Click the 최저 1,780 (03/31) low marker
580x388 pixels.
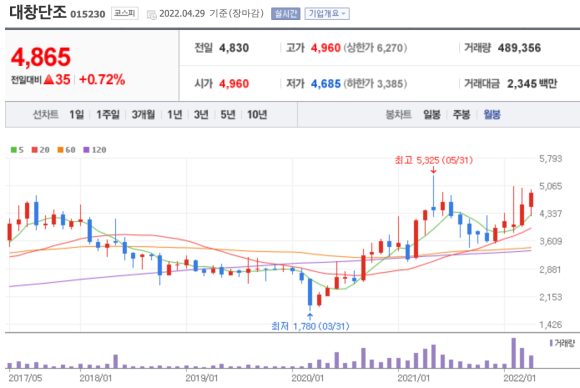click(x=310, y=326)
